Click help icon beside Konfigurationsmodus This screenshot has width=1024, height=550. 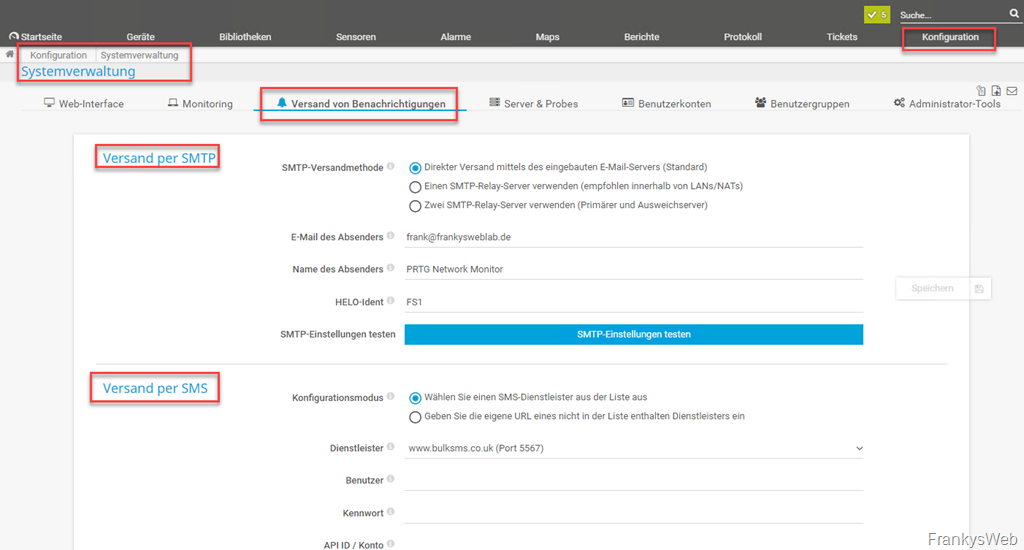coord(391,397)
